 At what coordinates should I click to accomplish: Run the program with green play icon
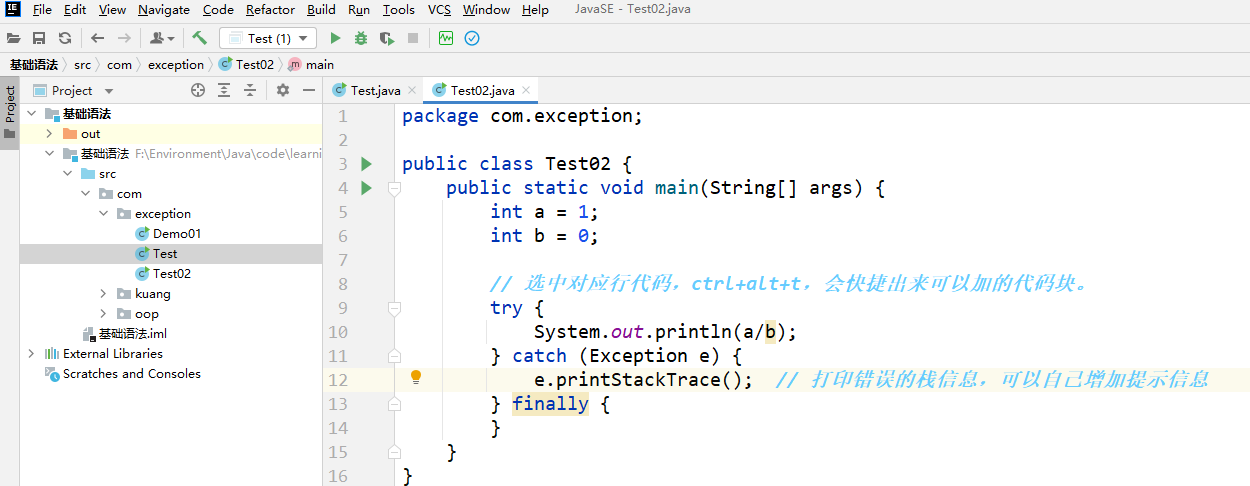tap(335, 38)
